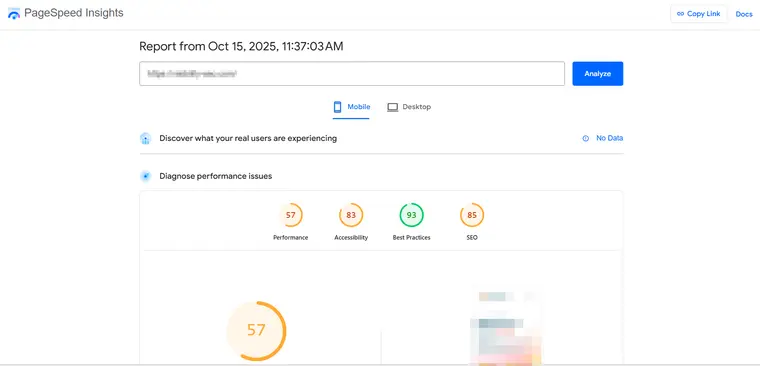This screenshot has height=366, width=760.
Task: Select the Performance score gauge 57
Action: tap(290, 215)
